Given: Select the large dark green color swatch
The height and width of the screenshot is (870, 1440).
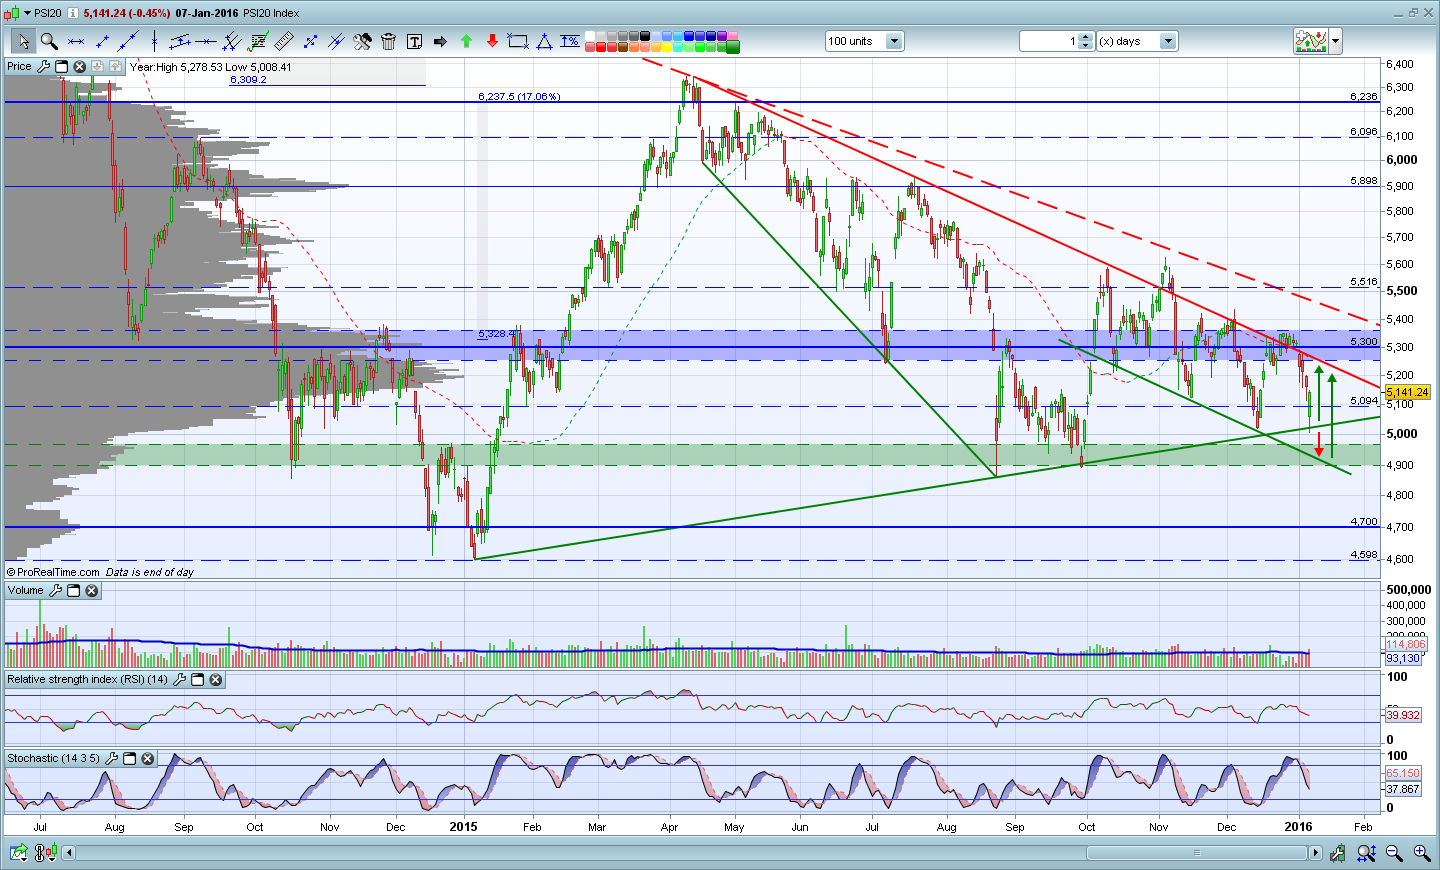Looking at the screenshot, I should click(x=733, y=46).
